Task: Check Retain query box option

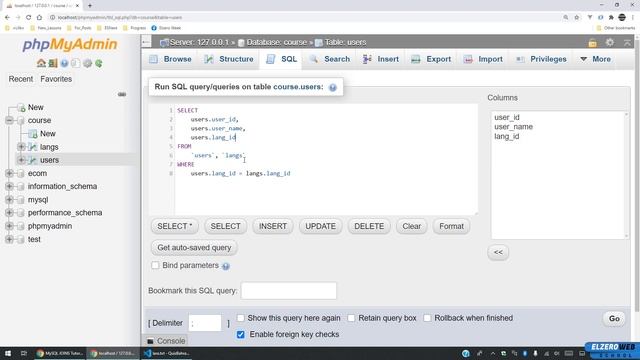Action: 351,318
